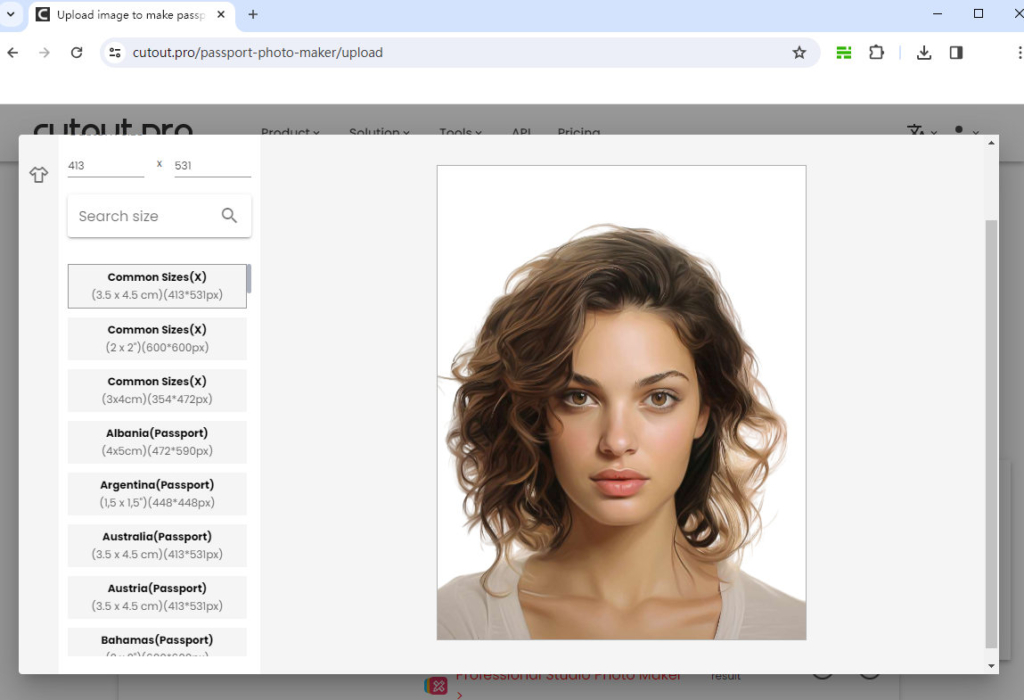The width and height of the screenshot is (1024, 700).
Task: Open the Extensions puzzle icon
Action: coord(876,52)
